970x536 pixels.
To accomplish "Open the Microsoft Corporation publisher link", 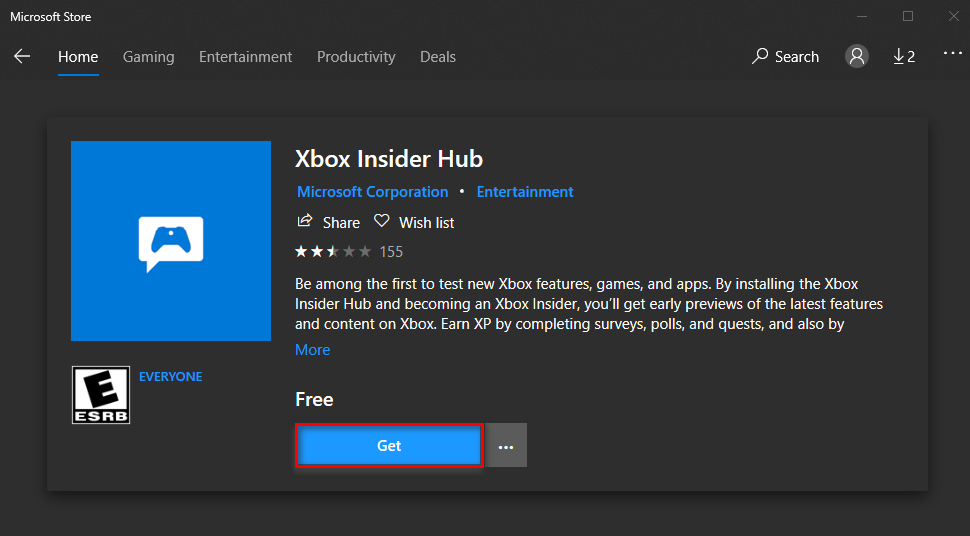I will pyautogui.click(x=372, y=192).
